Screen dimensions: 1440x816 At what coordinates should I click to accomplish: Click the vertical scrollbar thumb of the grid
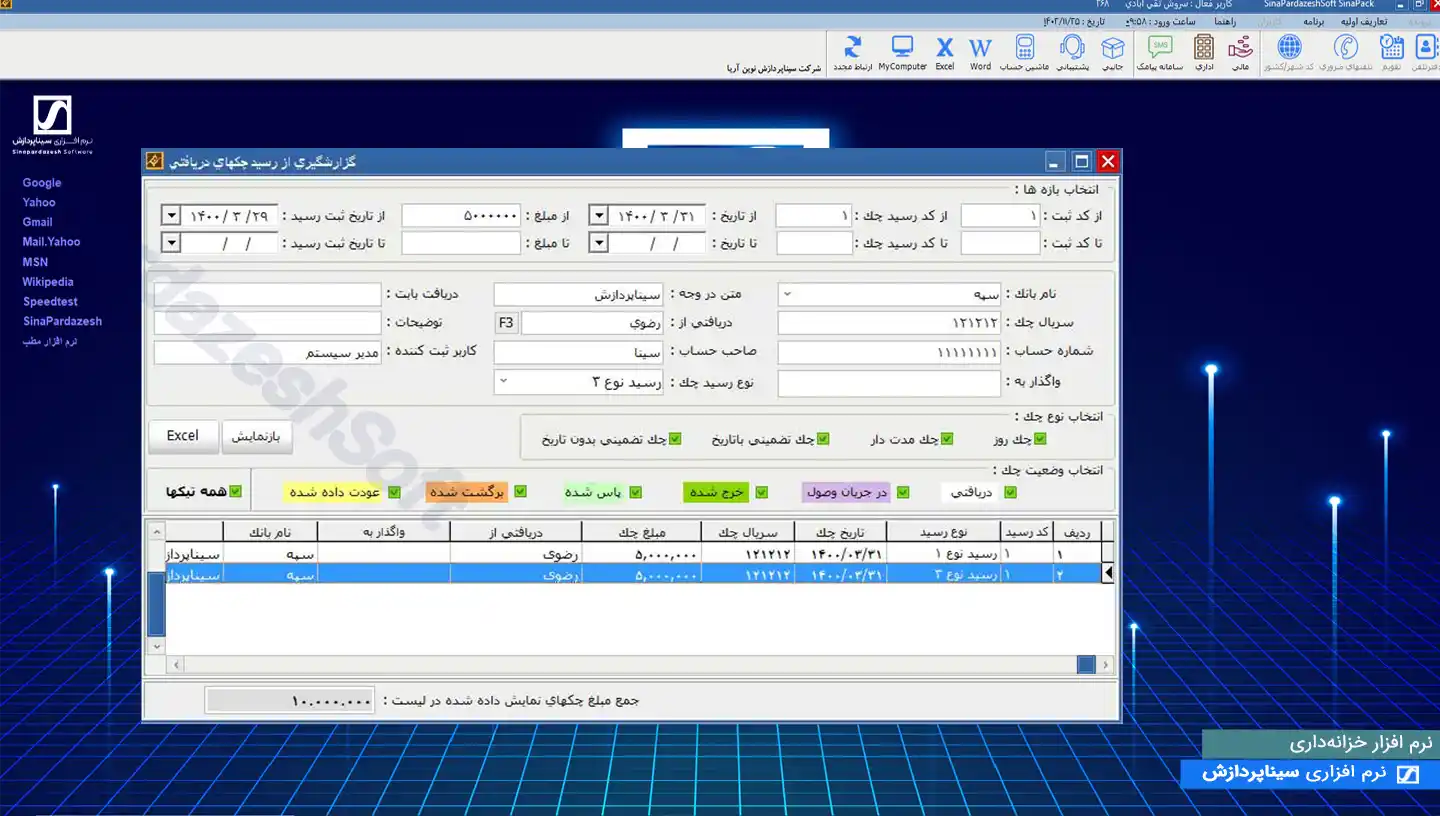click(156, 604)
